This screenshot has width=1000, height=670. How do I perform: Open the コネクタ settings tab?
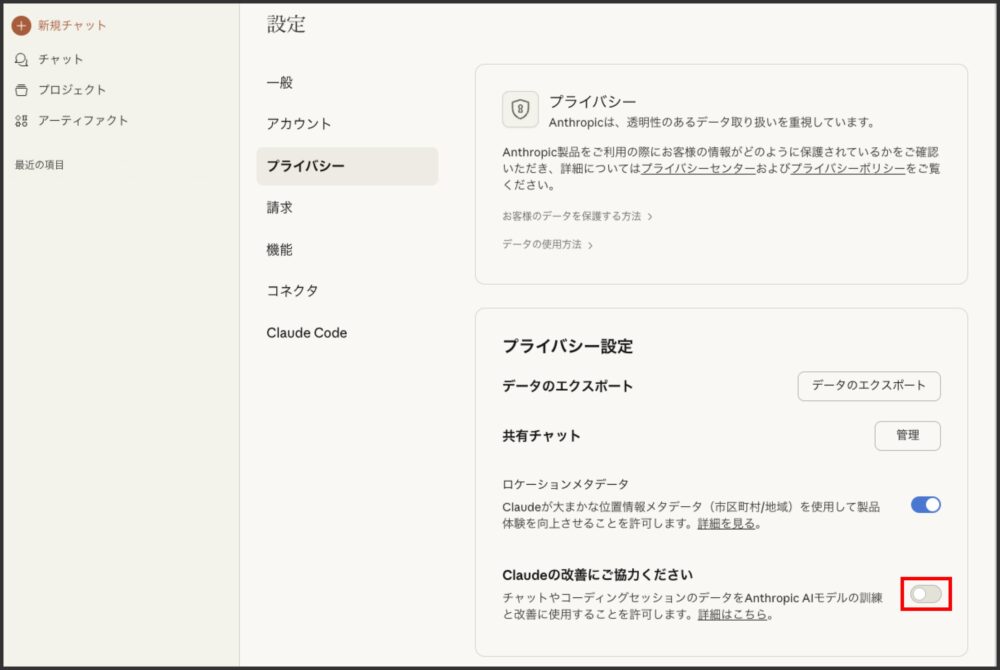[292, 291]
